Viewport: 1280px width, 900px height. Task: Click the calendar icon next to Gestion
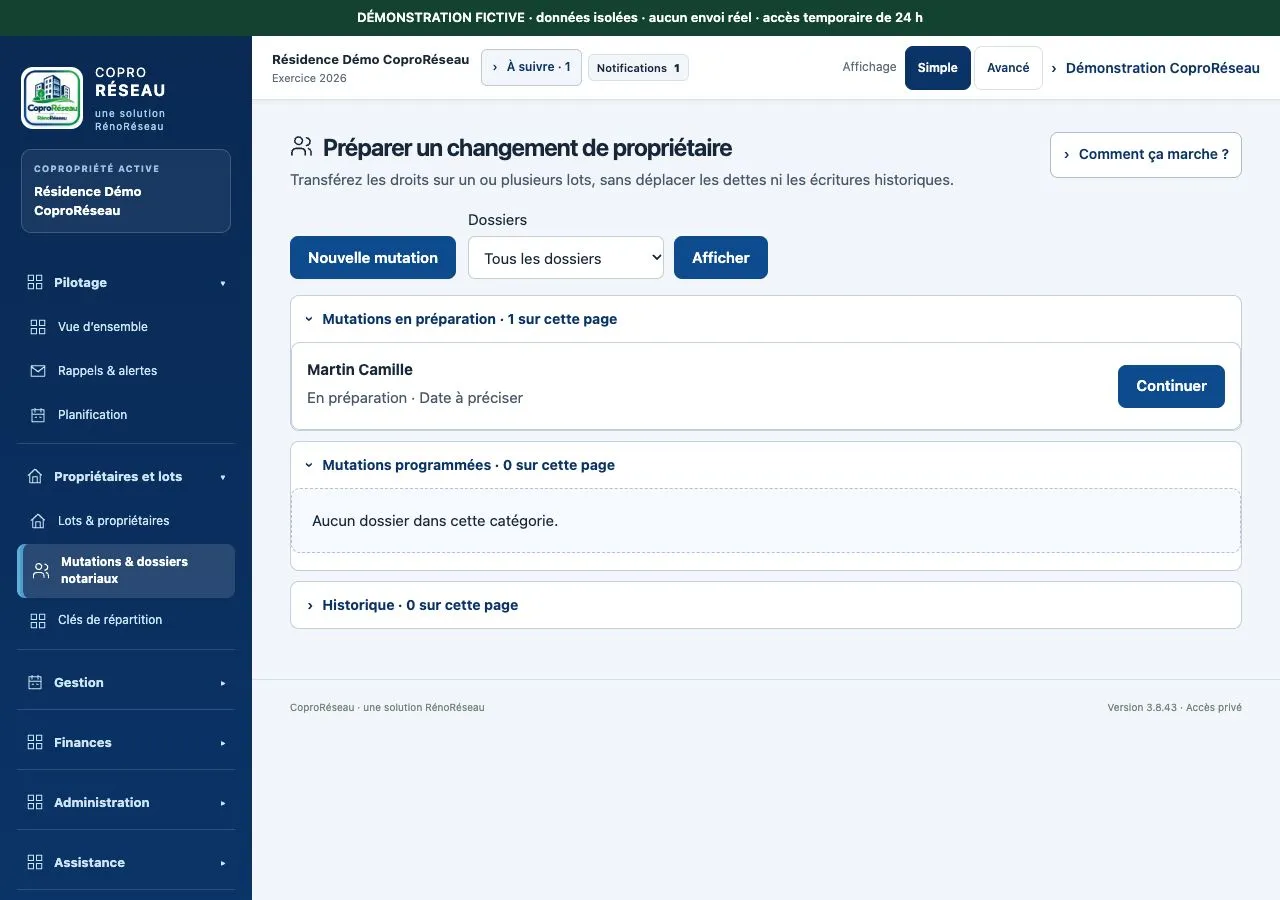pyautogui.click(x=35, y=682)
